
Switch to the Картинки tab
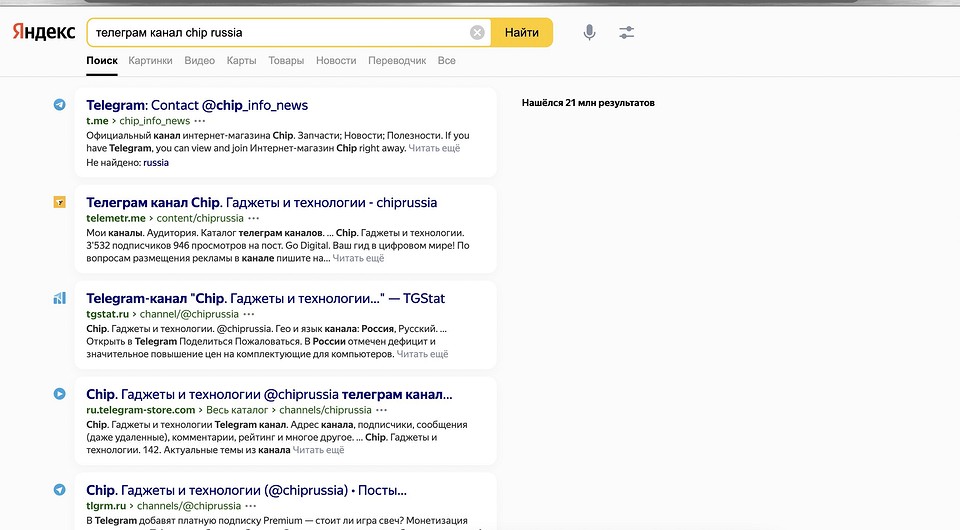pyautogui.click(x=150, y=61)
